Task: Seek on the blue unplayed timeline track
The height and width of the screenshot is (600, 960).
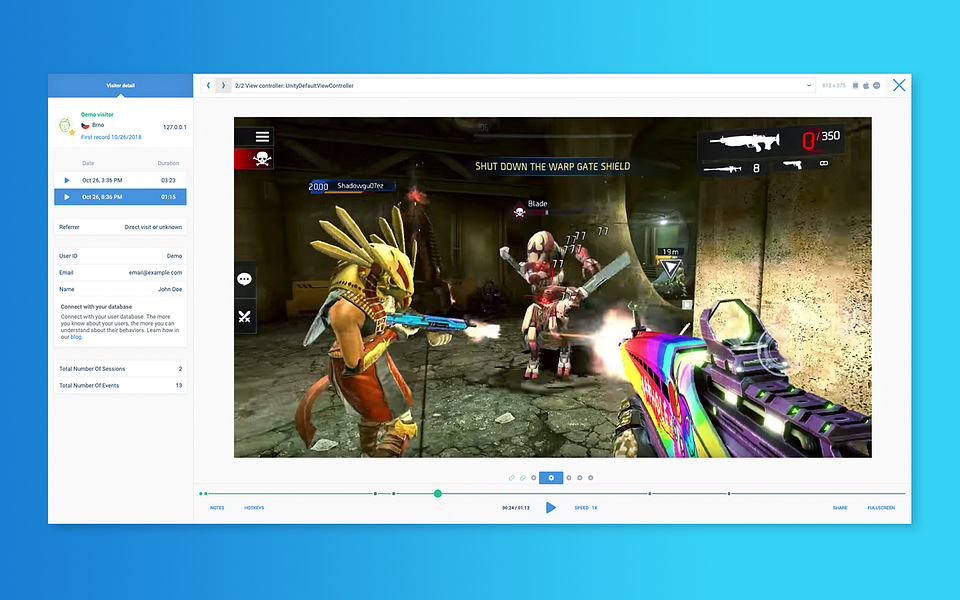Action: 672,493
